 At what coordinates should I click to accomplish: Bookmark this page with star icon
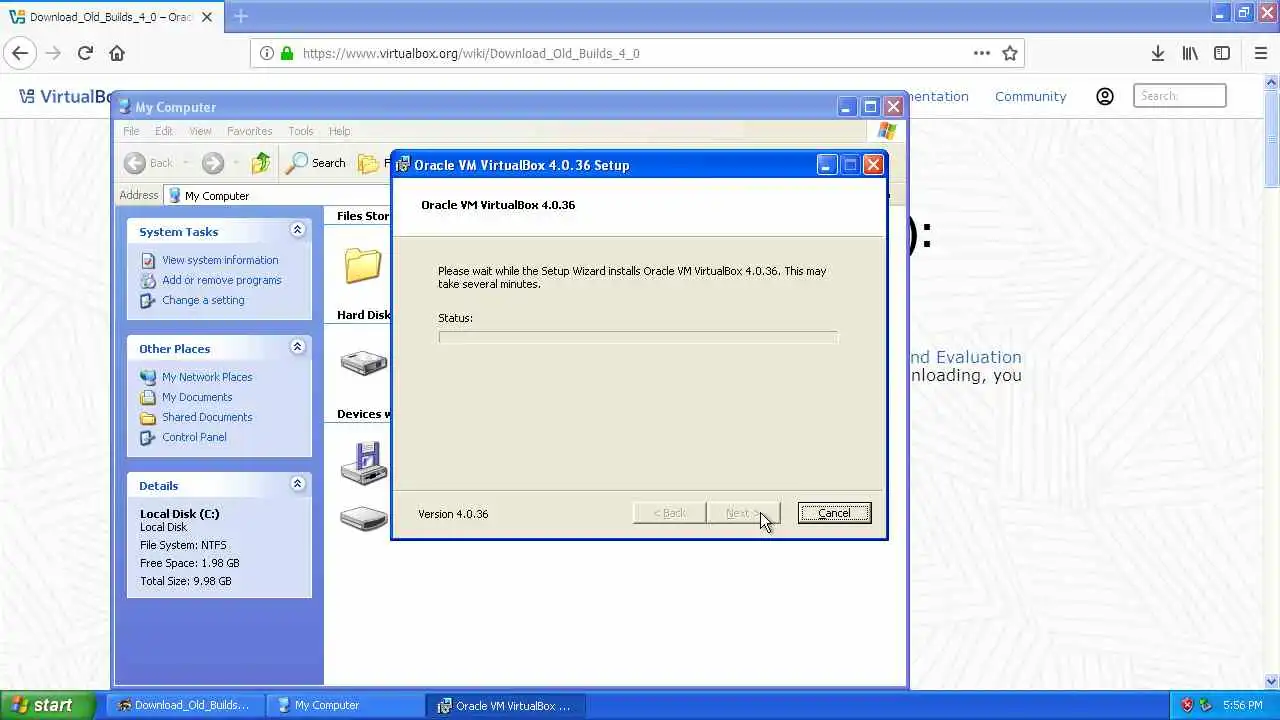click(1010, 53)
